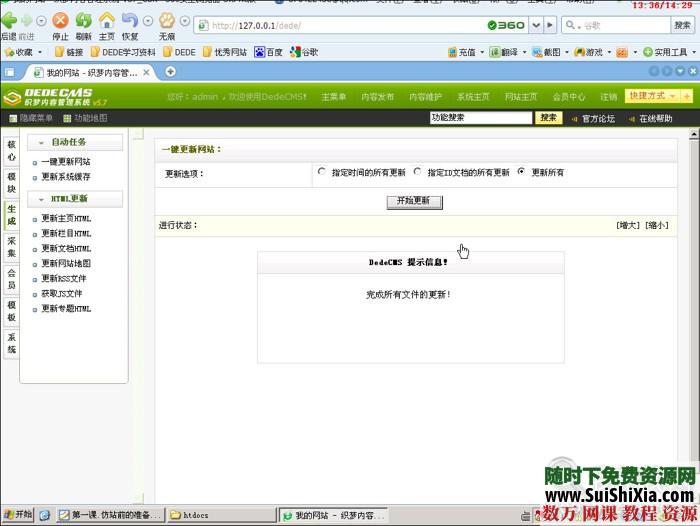700x526 pixels.
Task: Open the 优秀网站 bookmark folder
Action: click(225, 52)
